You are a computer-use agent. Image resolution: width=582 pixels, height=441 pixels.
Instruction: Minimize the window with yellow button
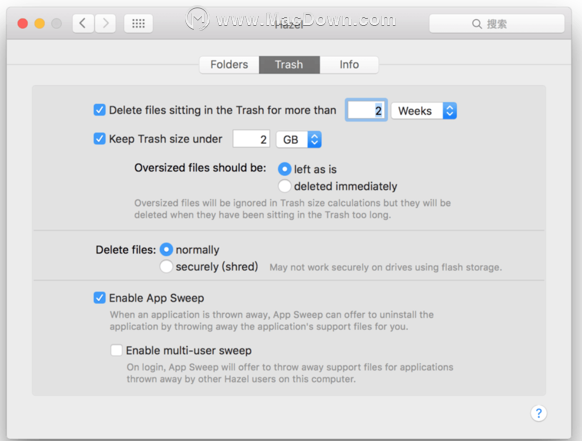[40, 24]
